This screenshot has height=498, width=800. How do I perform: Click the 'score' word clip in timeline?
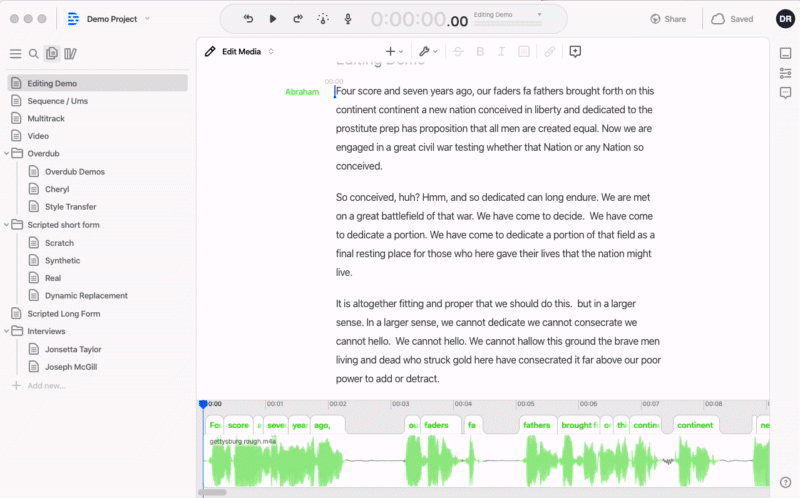click(x=238, y=425)
